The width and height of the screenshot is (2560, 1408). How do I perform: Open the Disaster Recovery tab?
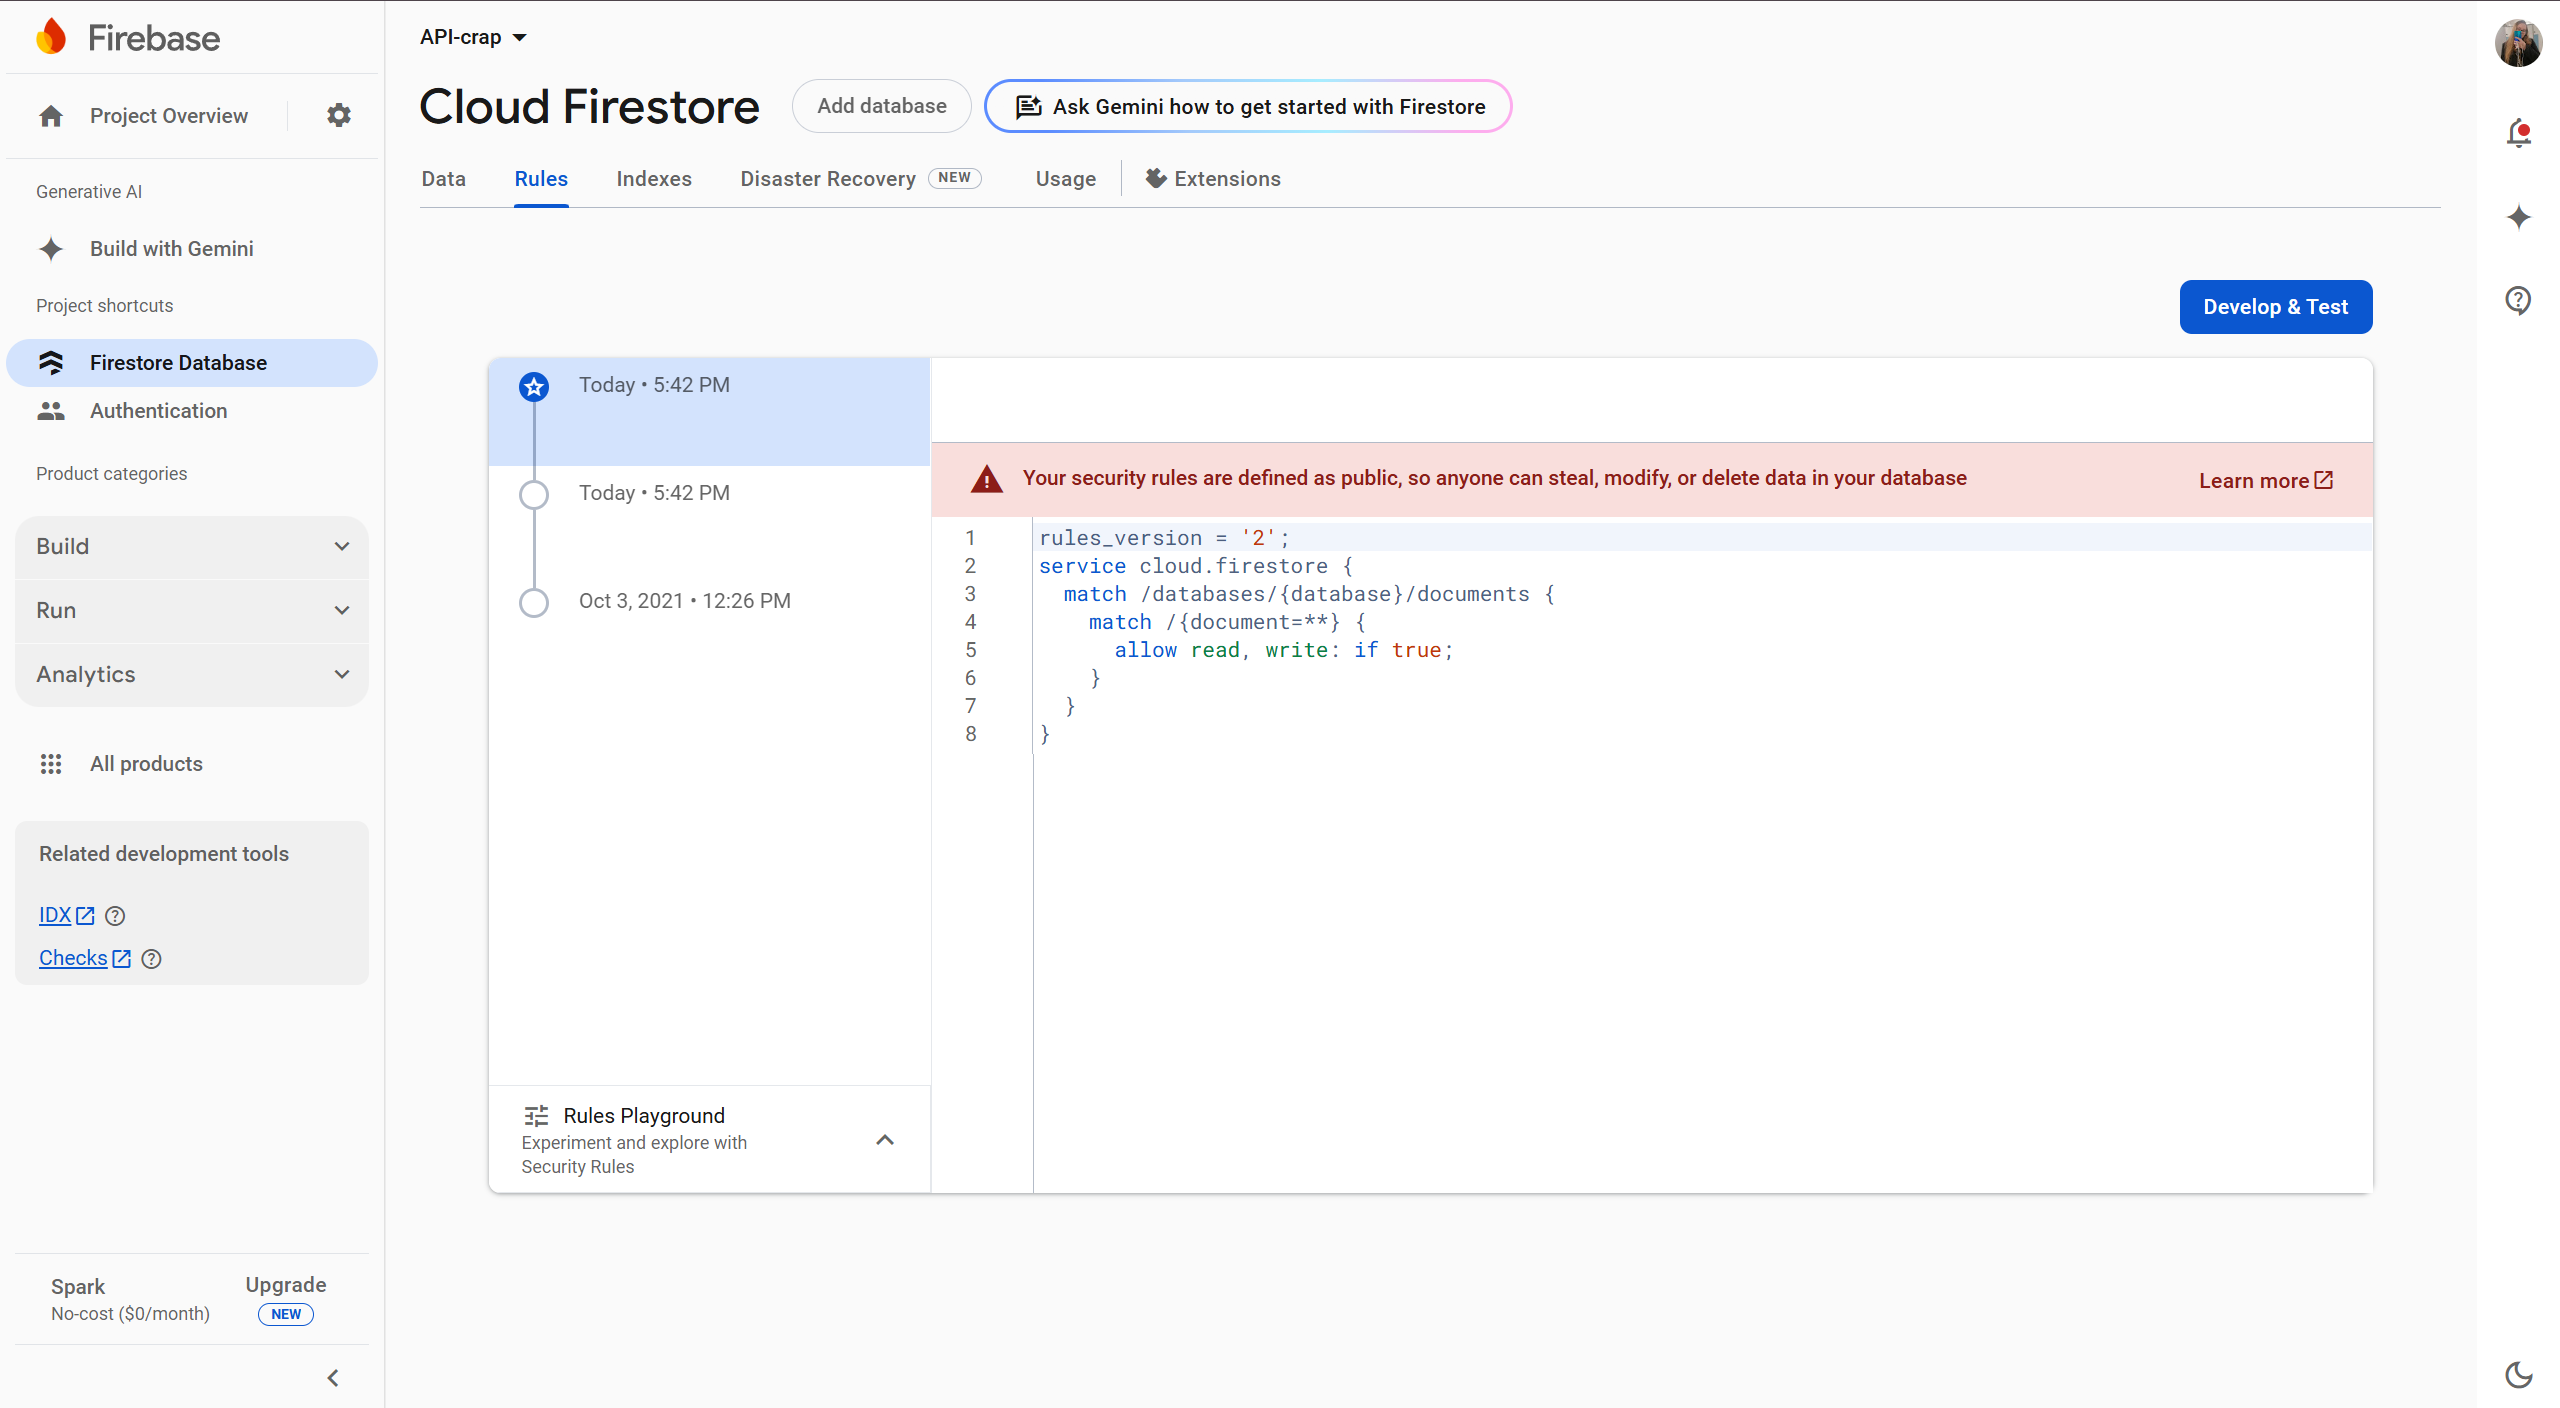pos(861,179)
